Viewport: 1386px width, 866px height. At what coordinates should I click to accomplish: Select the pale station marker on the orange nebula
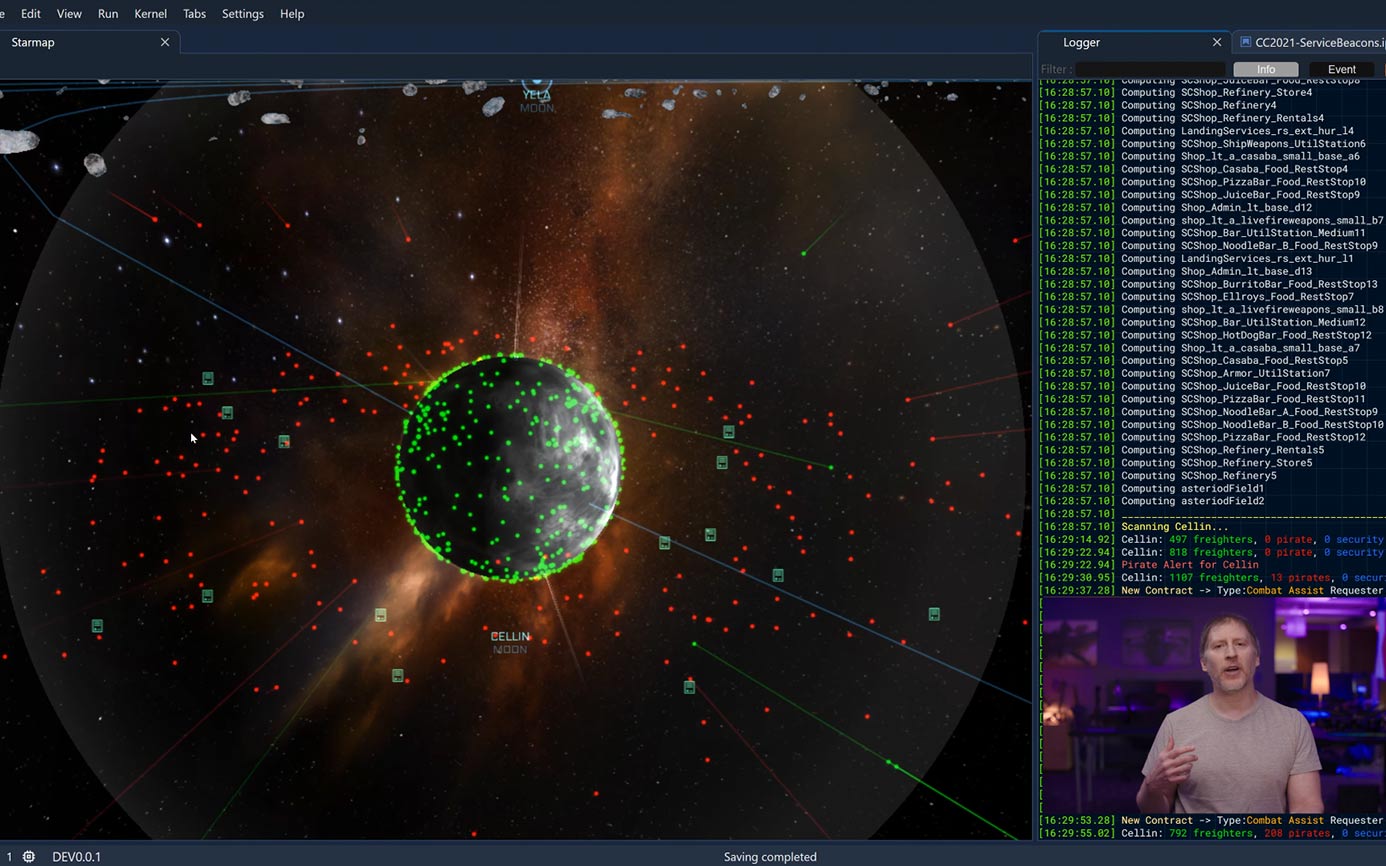[381, 615]
